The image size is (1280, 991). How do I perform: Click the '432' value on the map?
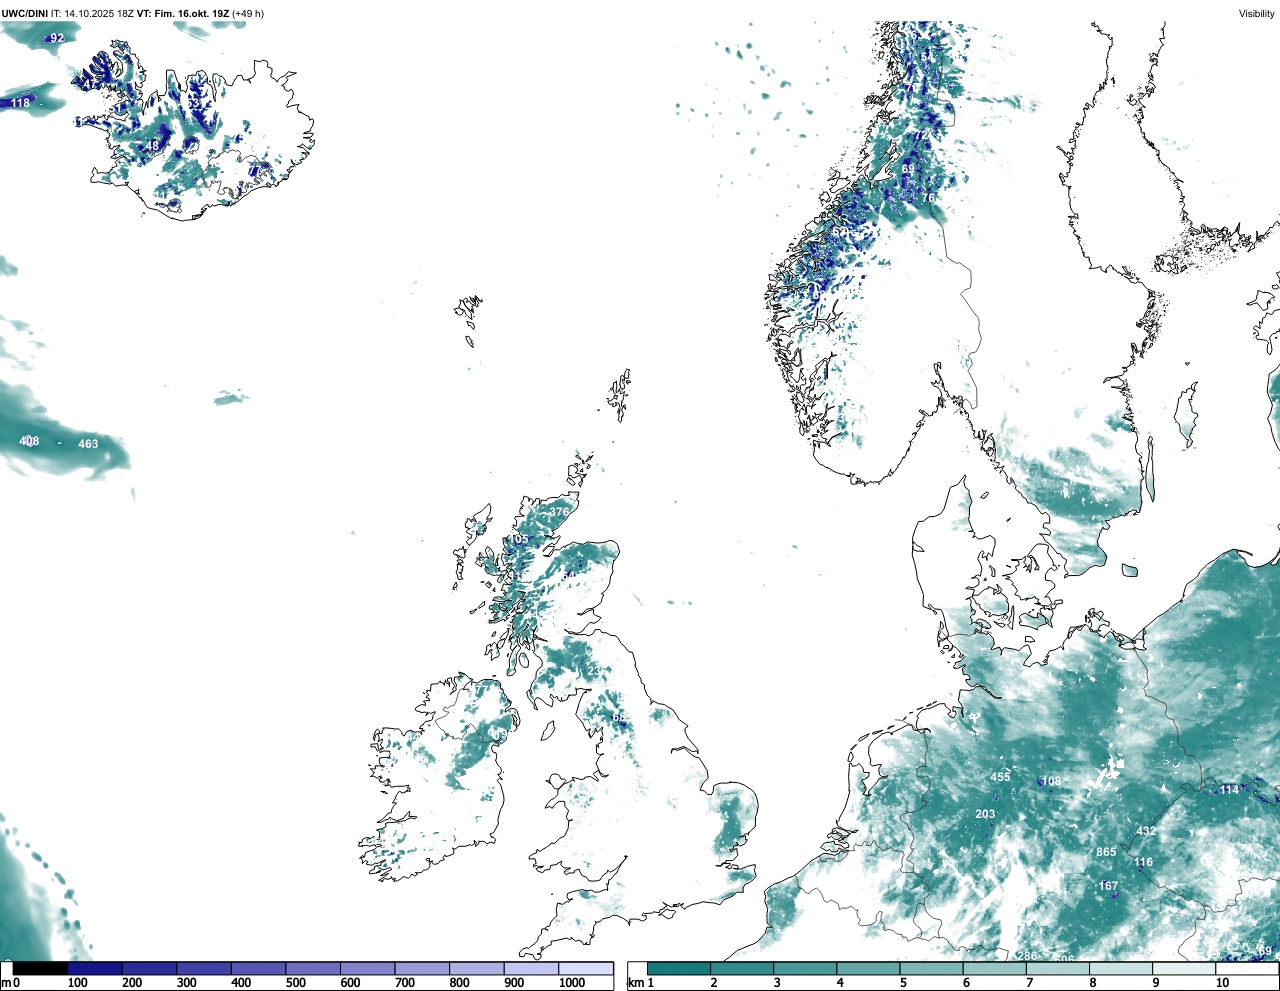coord(1146,831)
